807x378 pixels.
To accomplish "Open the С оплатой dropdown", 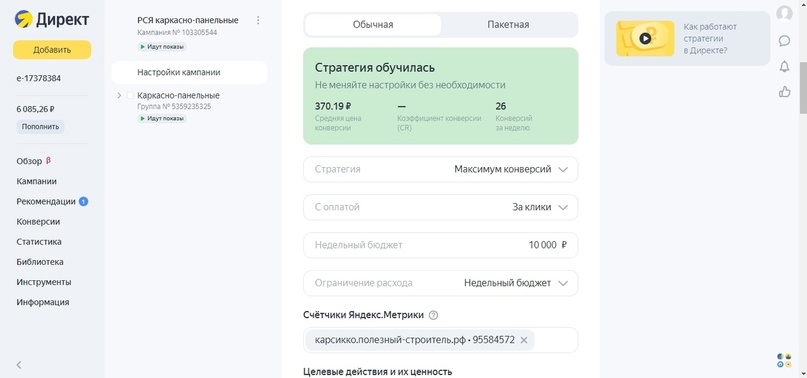I will [441, 207].
